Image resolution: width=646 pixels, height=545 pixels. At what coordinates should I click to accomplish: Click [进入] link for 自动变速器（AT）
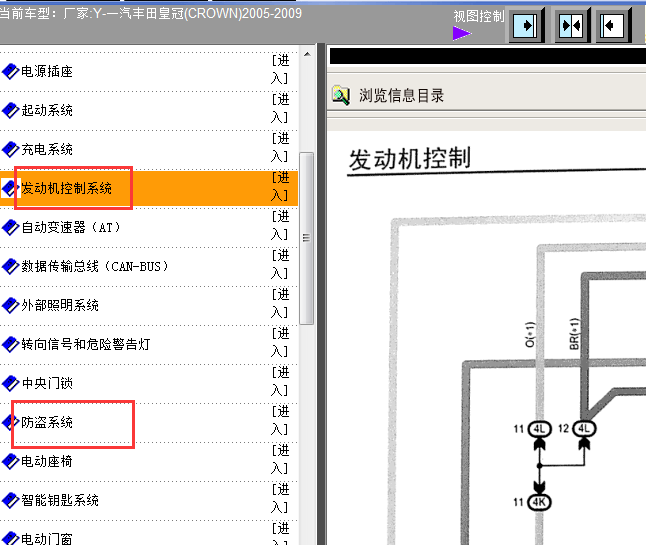(x=280, y=225)
